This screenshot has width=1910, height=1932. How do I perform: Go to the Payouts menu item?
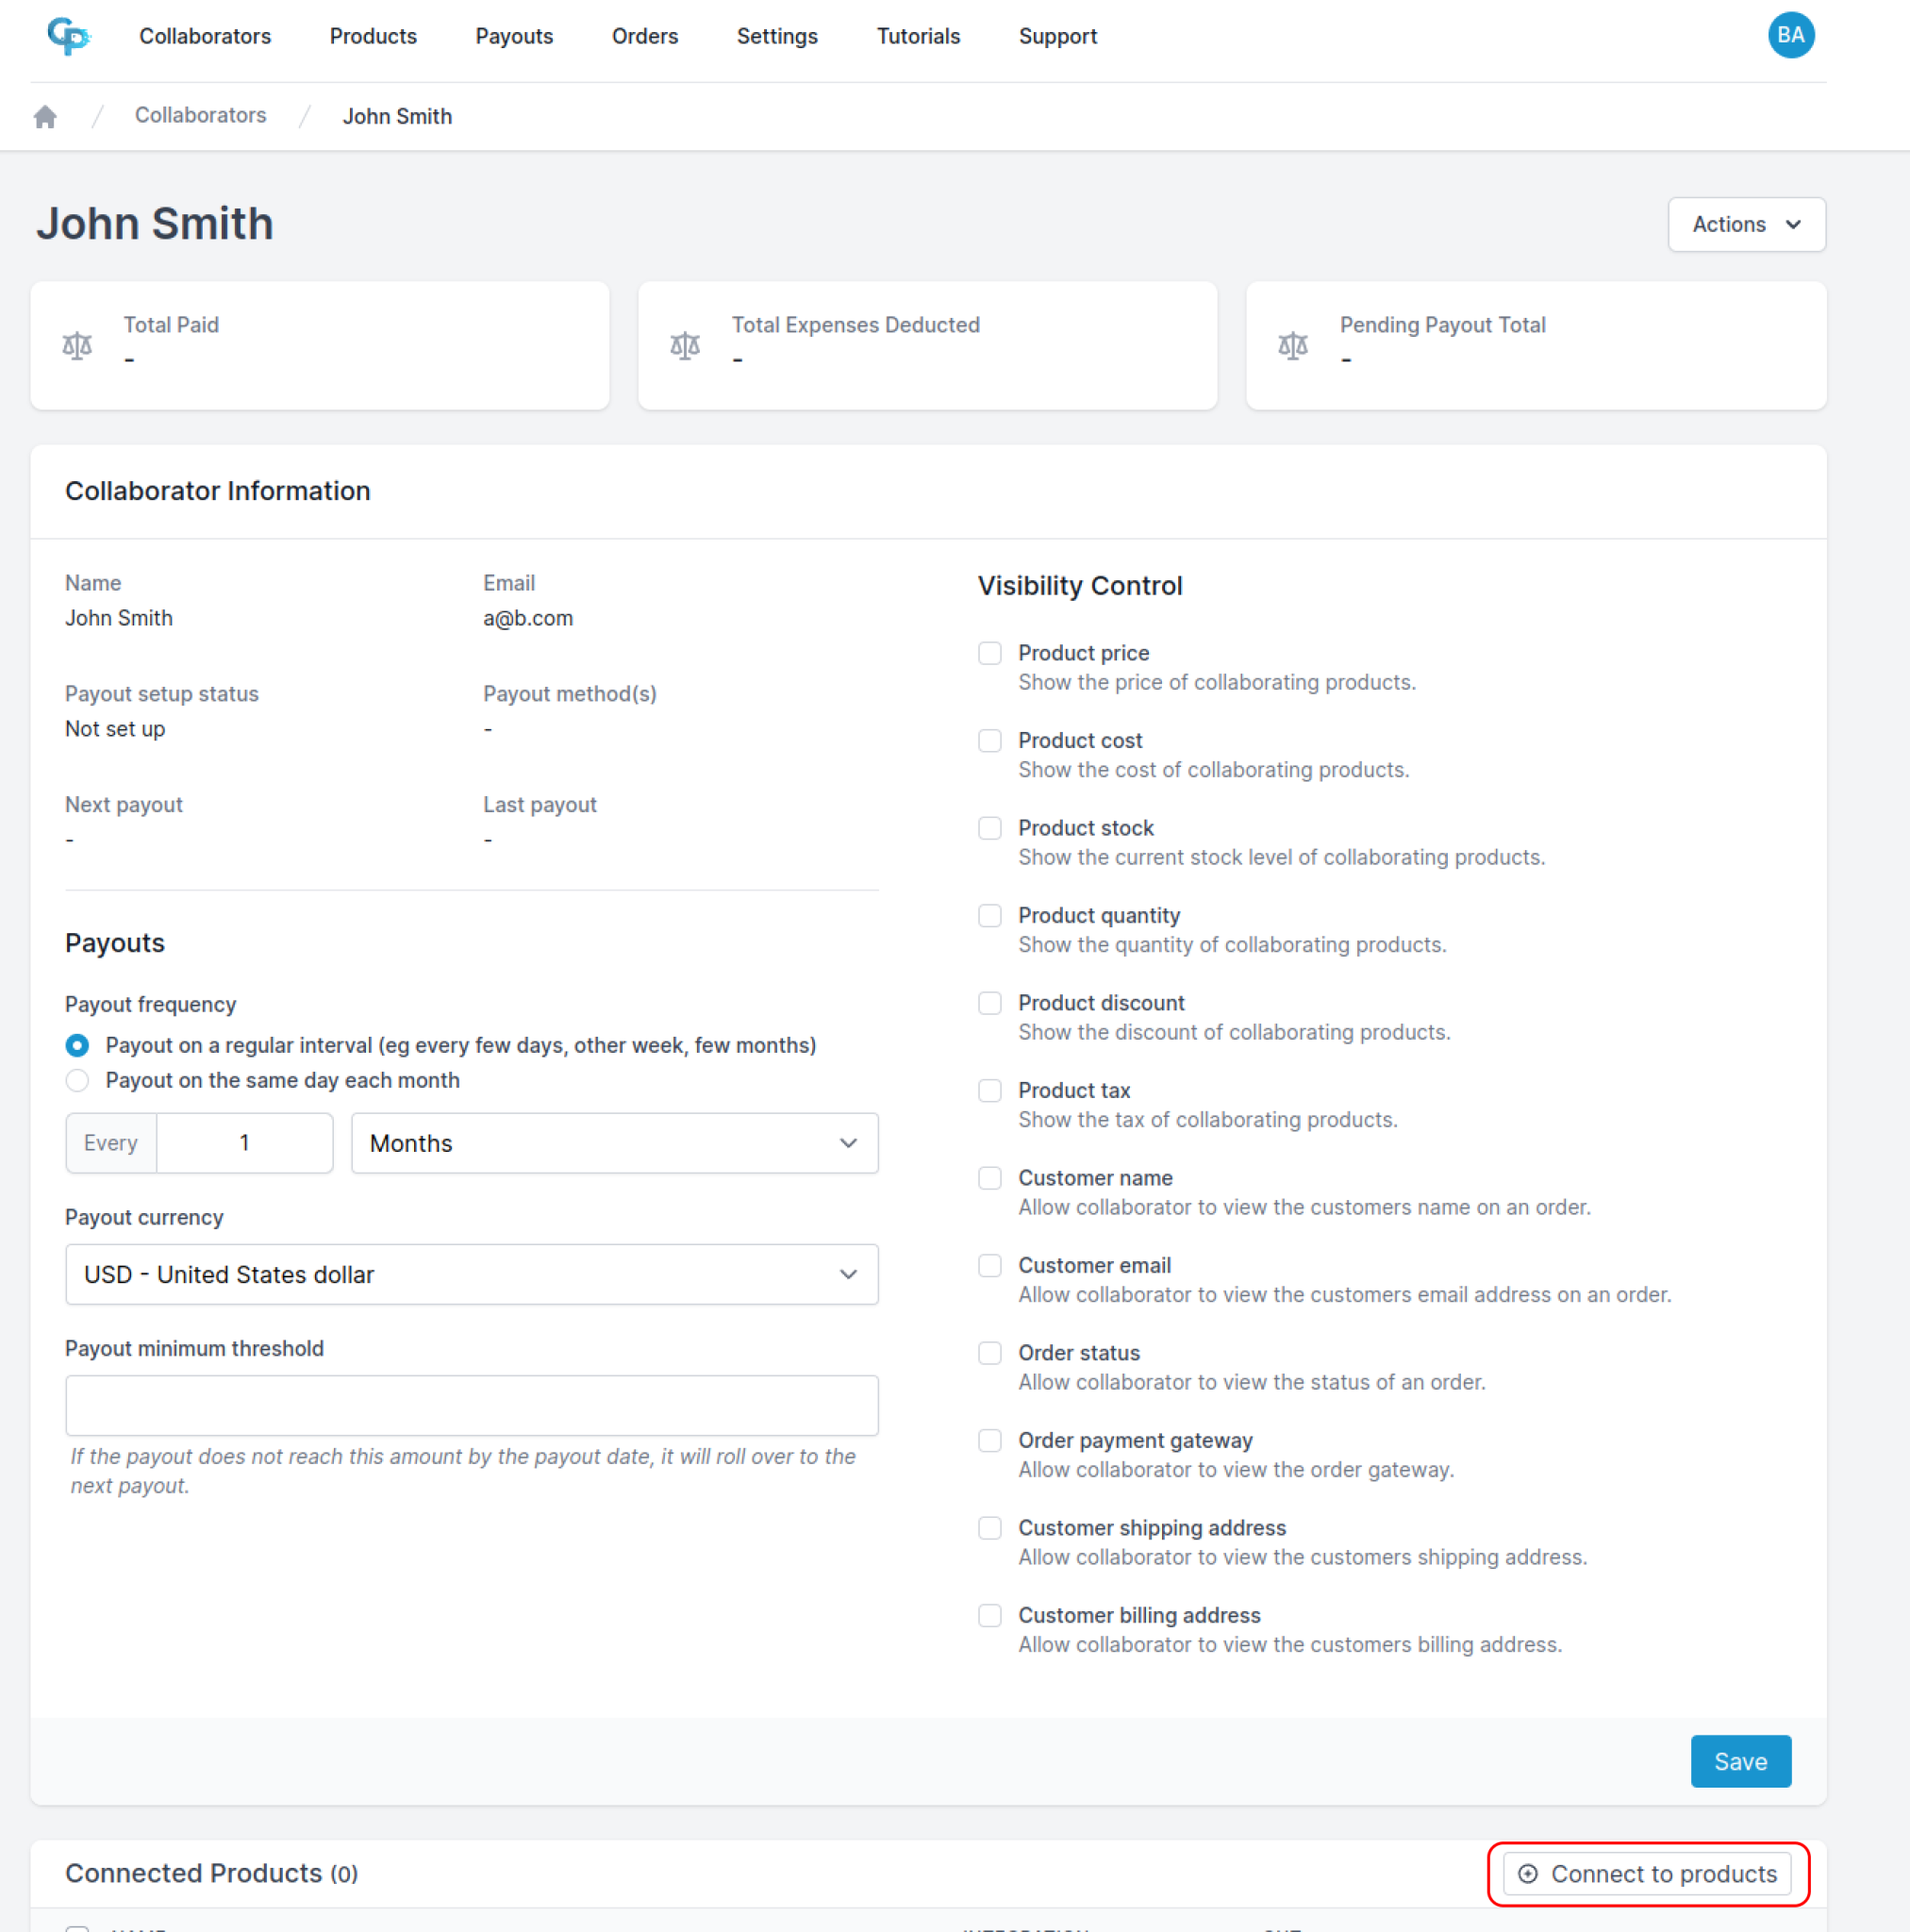click(514, 36)
